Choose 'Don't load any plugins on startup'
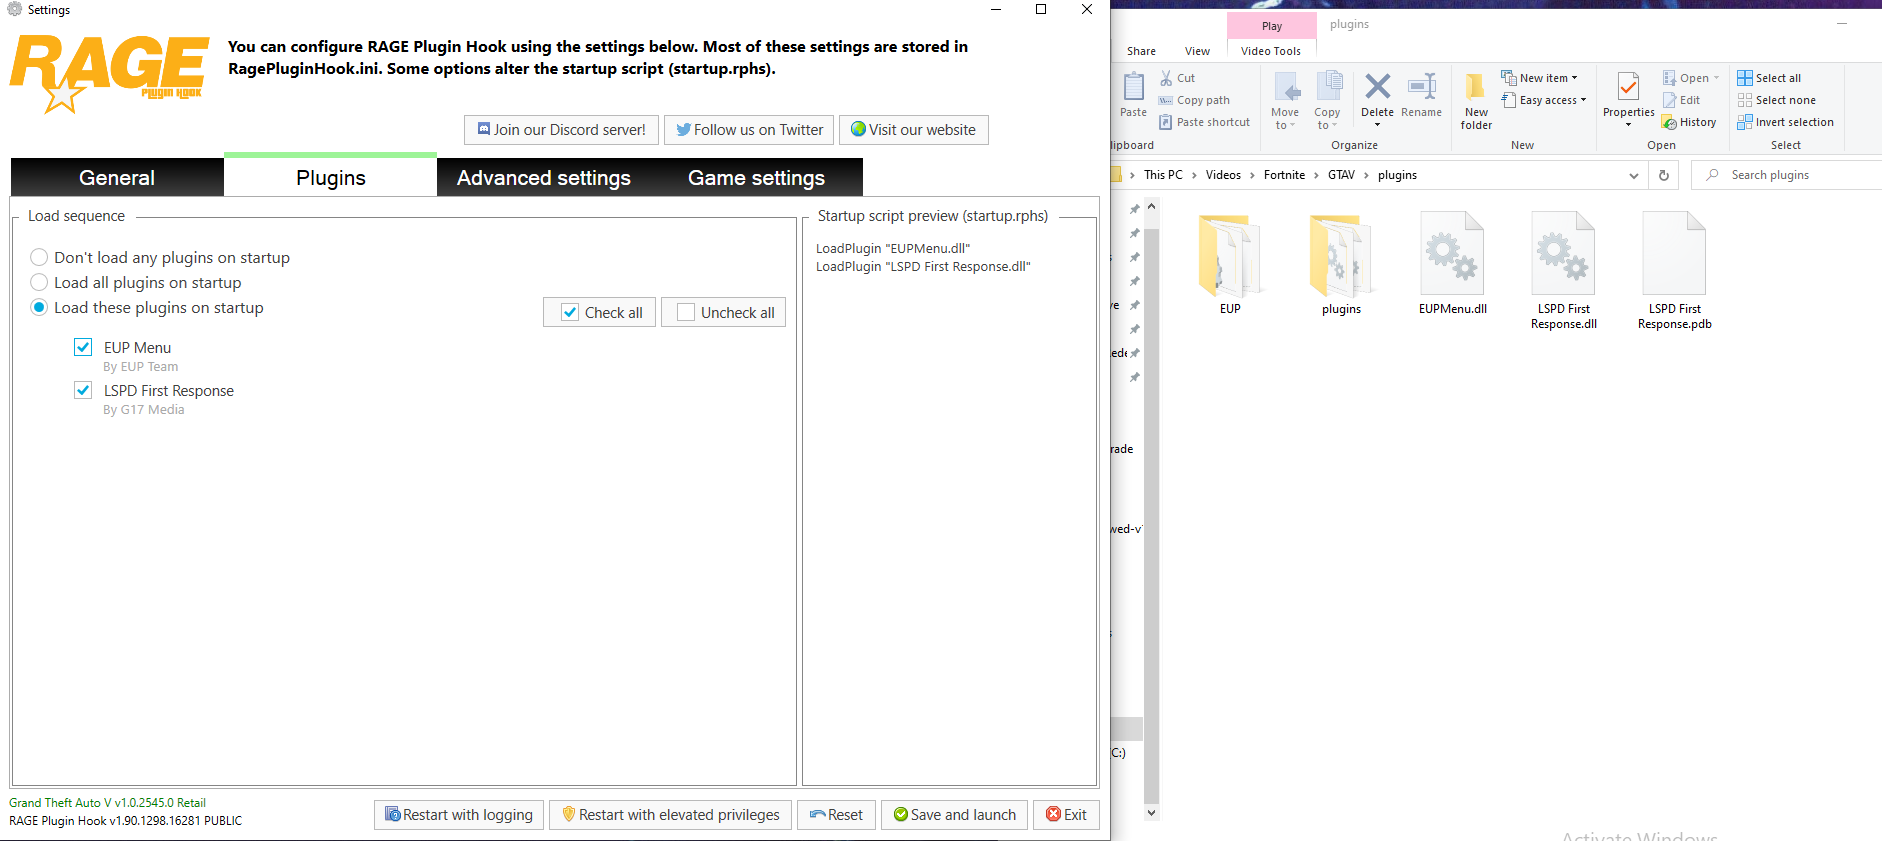Screen dimensions: 1882x841 coord(39,258)
